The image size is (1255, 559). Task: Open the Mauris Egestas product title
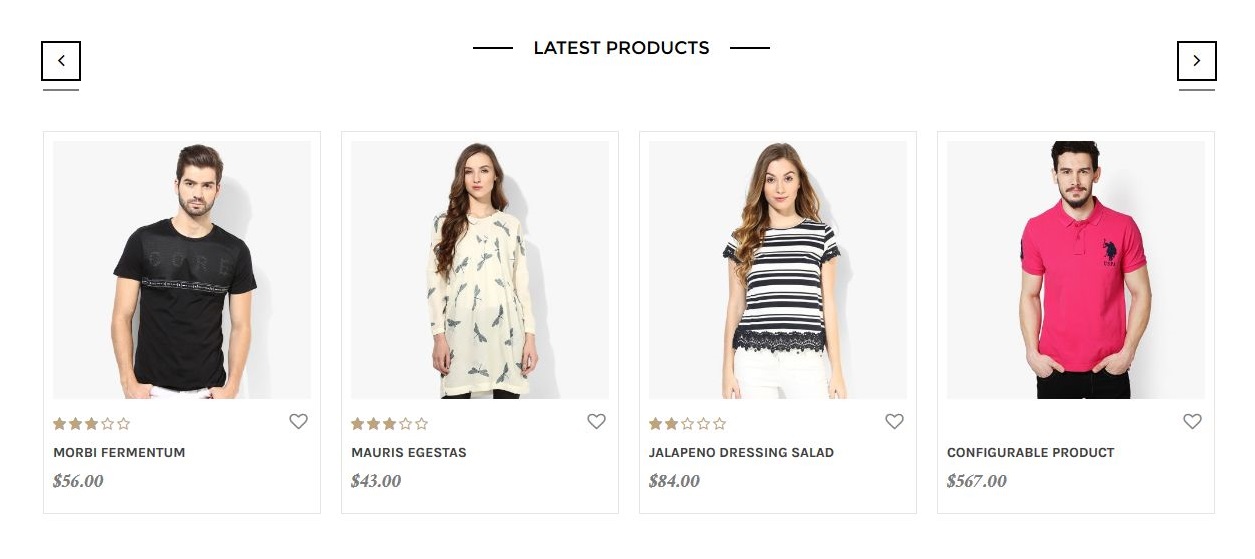pos(408,453)
